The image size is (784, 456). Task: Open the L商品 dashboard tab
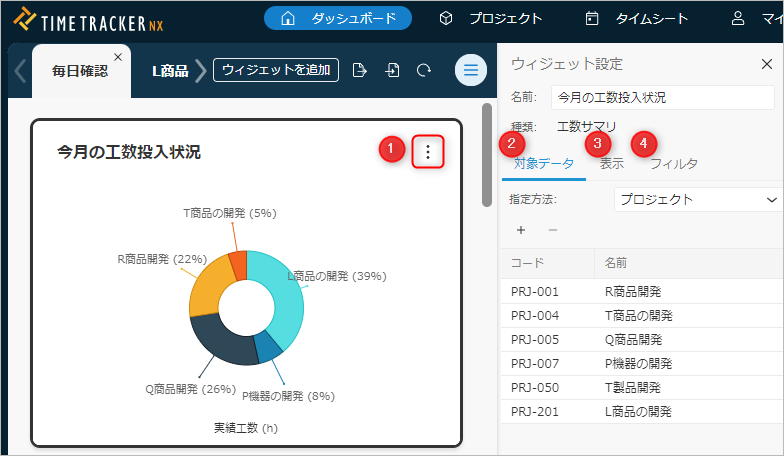(x=169, y=71)
